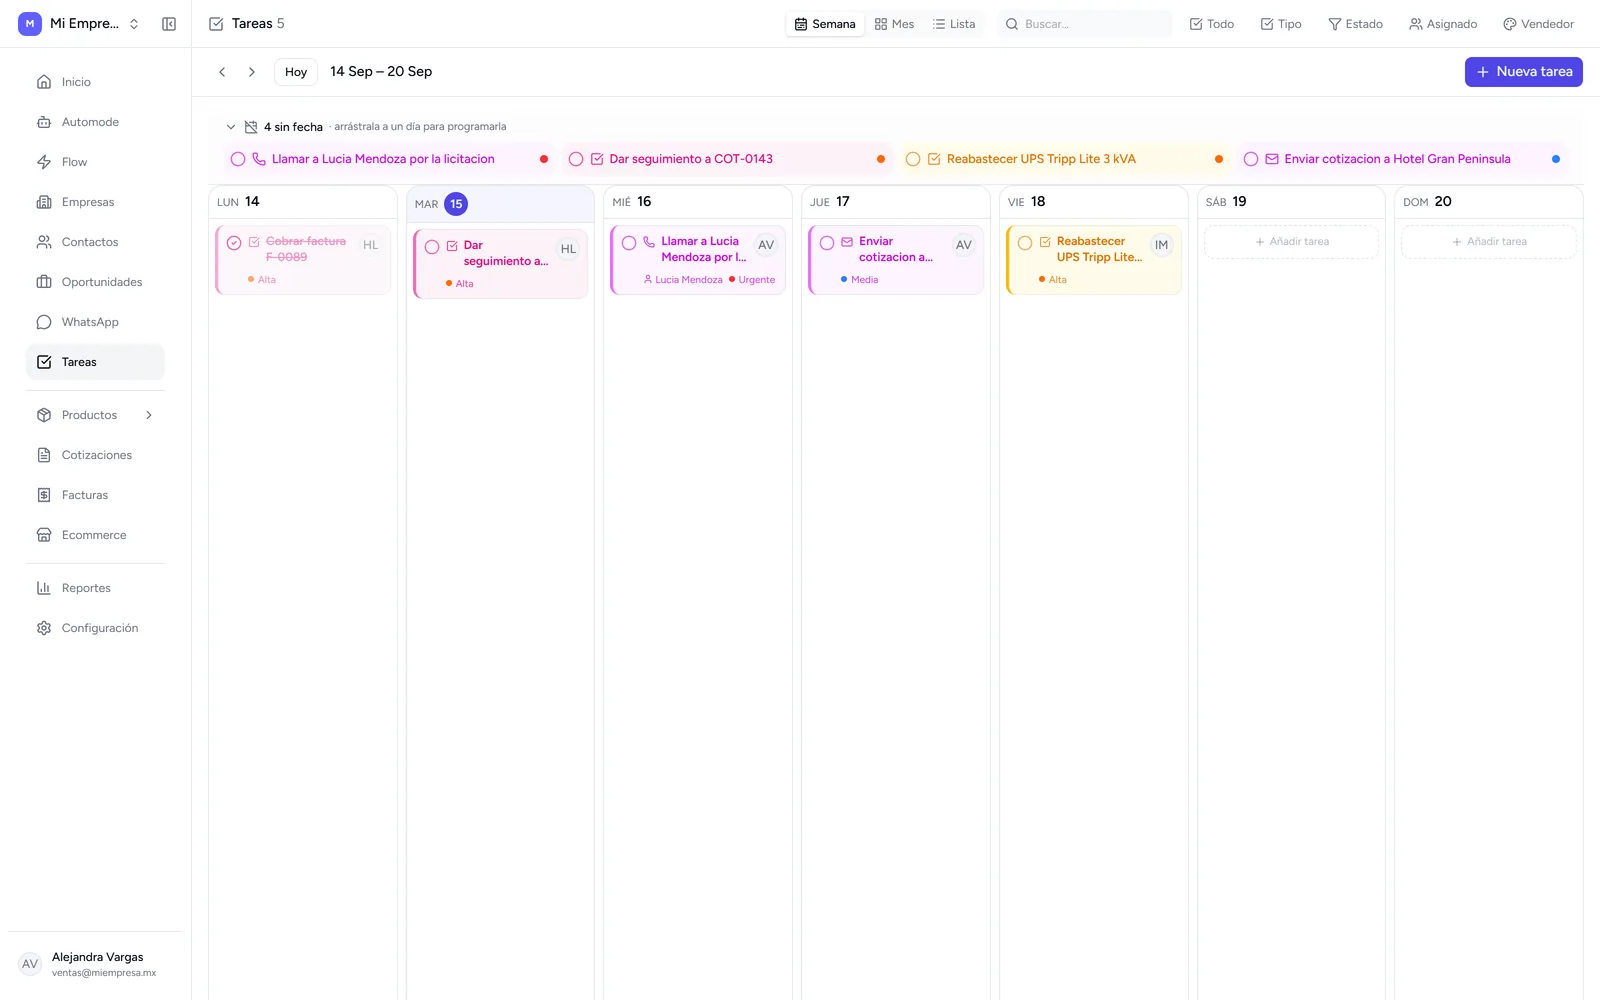
Task: Expand Productos submenu chevron
Action: tap(149, 415)
